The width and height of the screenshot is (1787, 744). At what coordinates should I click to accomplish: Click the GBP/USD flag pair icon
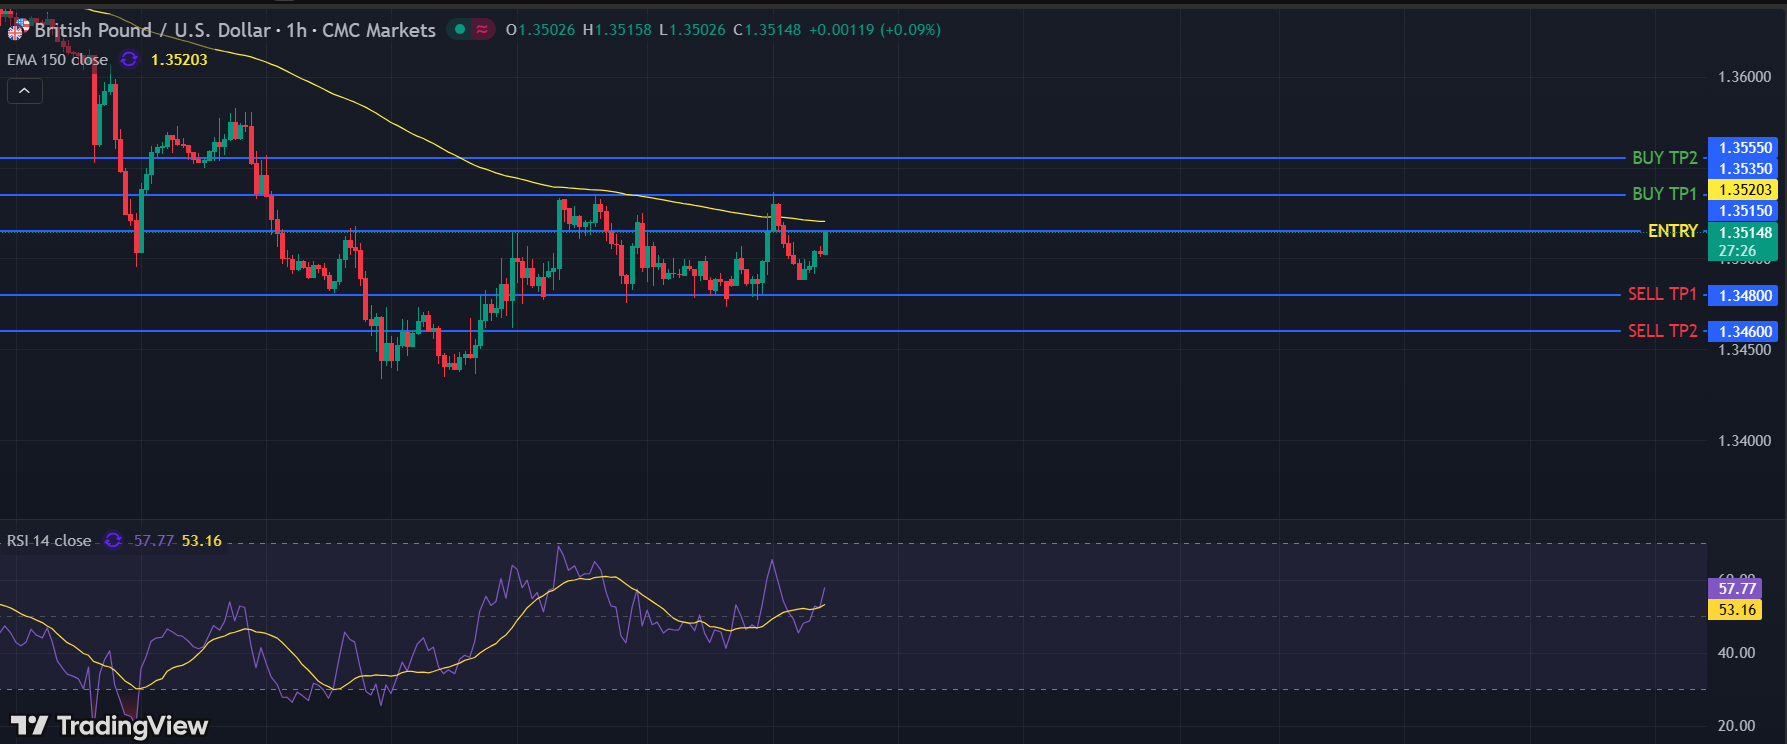(x=16, y=30)
